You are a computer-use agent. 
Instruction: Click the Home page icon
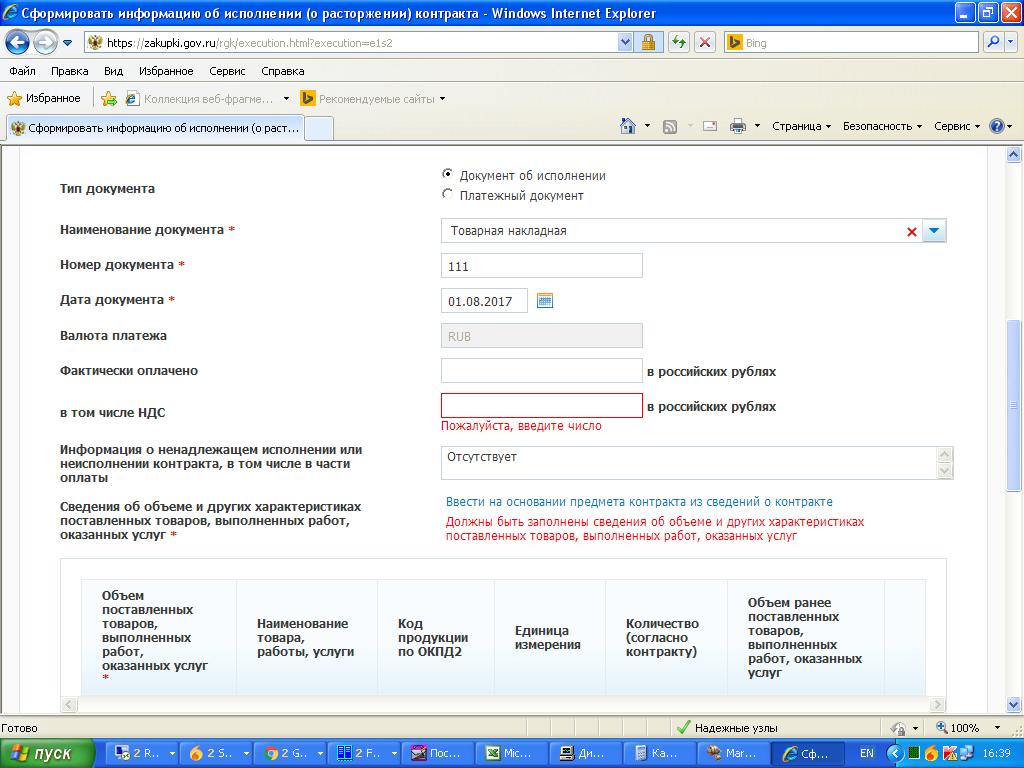pos(628,126)
